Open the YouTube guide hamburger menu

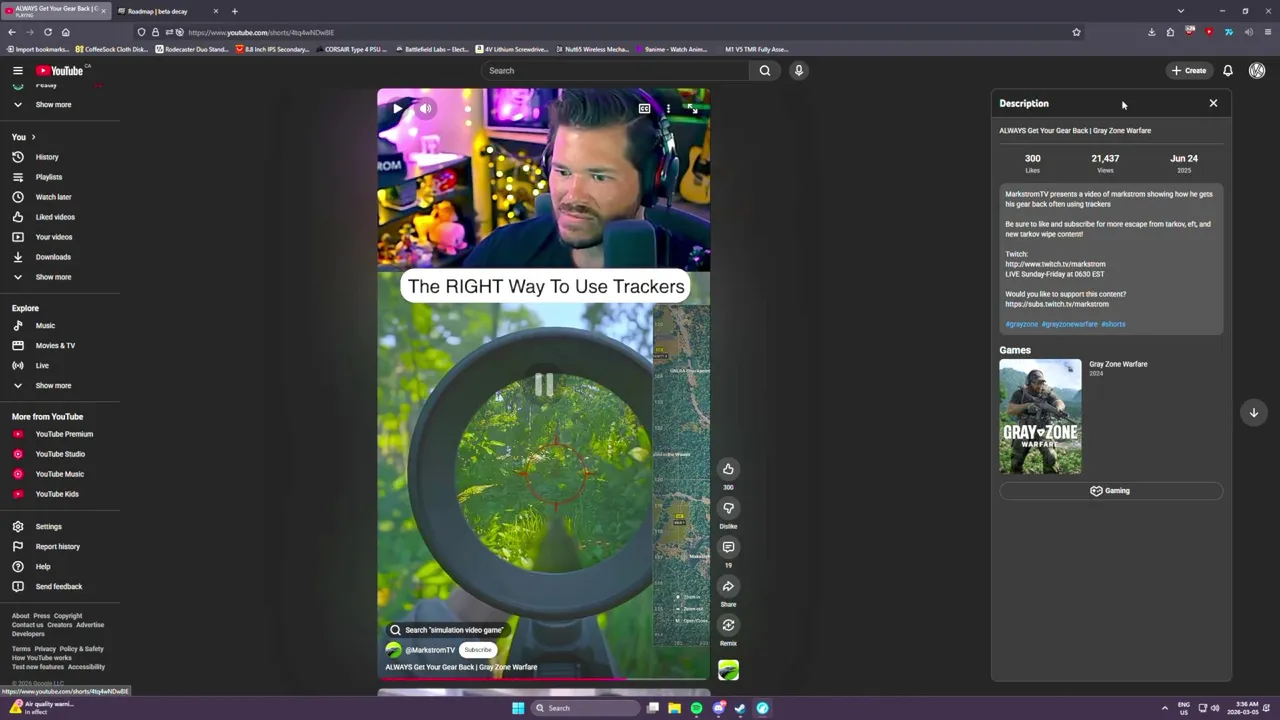[x=17, y=70]
